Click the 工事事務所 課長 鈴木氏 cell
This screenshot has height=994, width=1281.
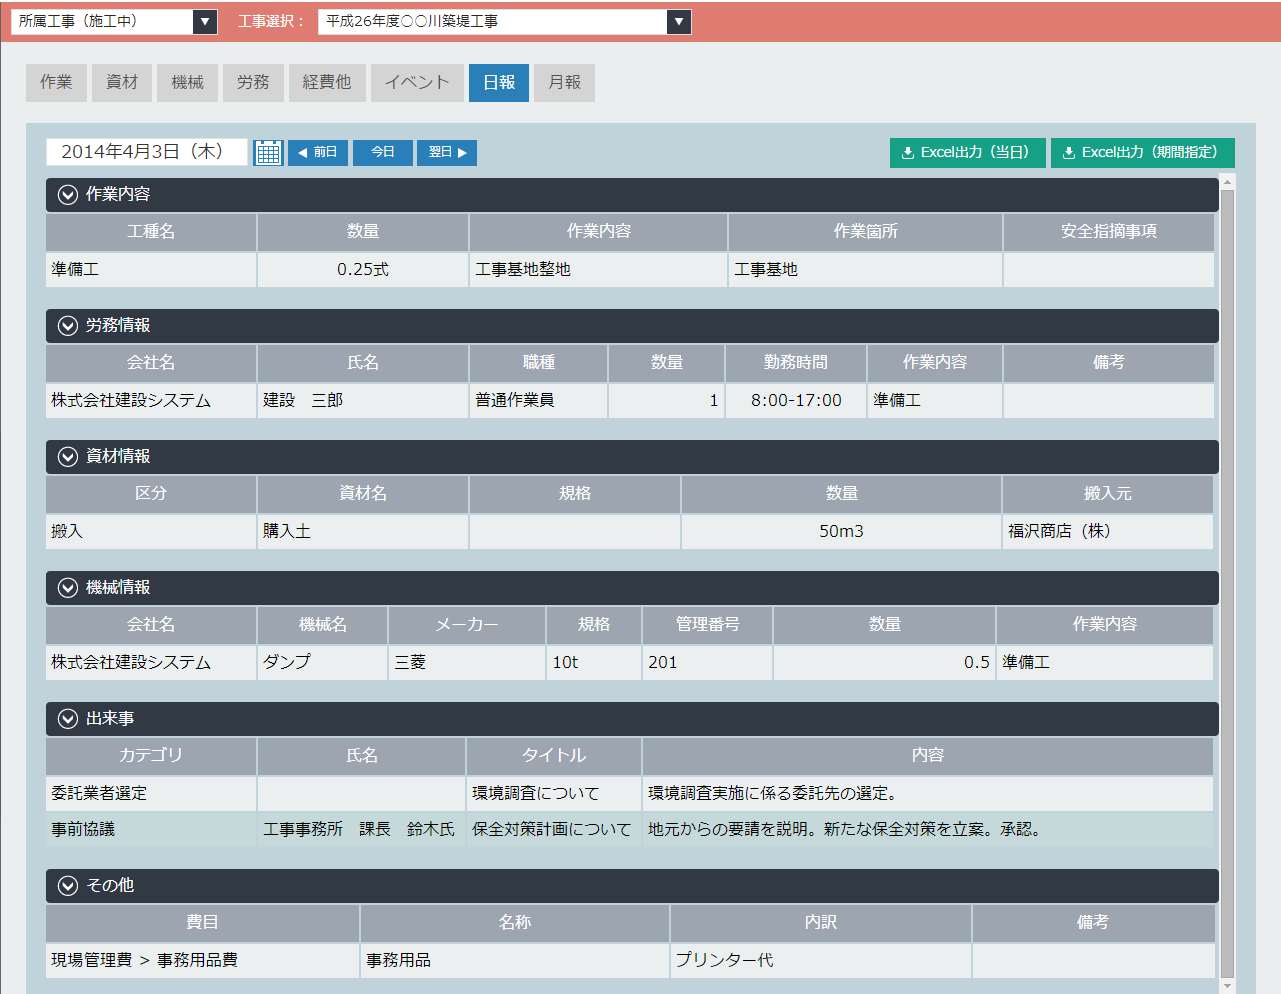pyautogui.click(x=361, y=830)
